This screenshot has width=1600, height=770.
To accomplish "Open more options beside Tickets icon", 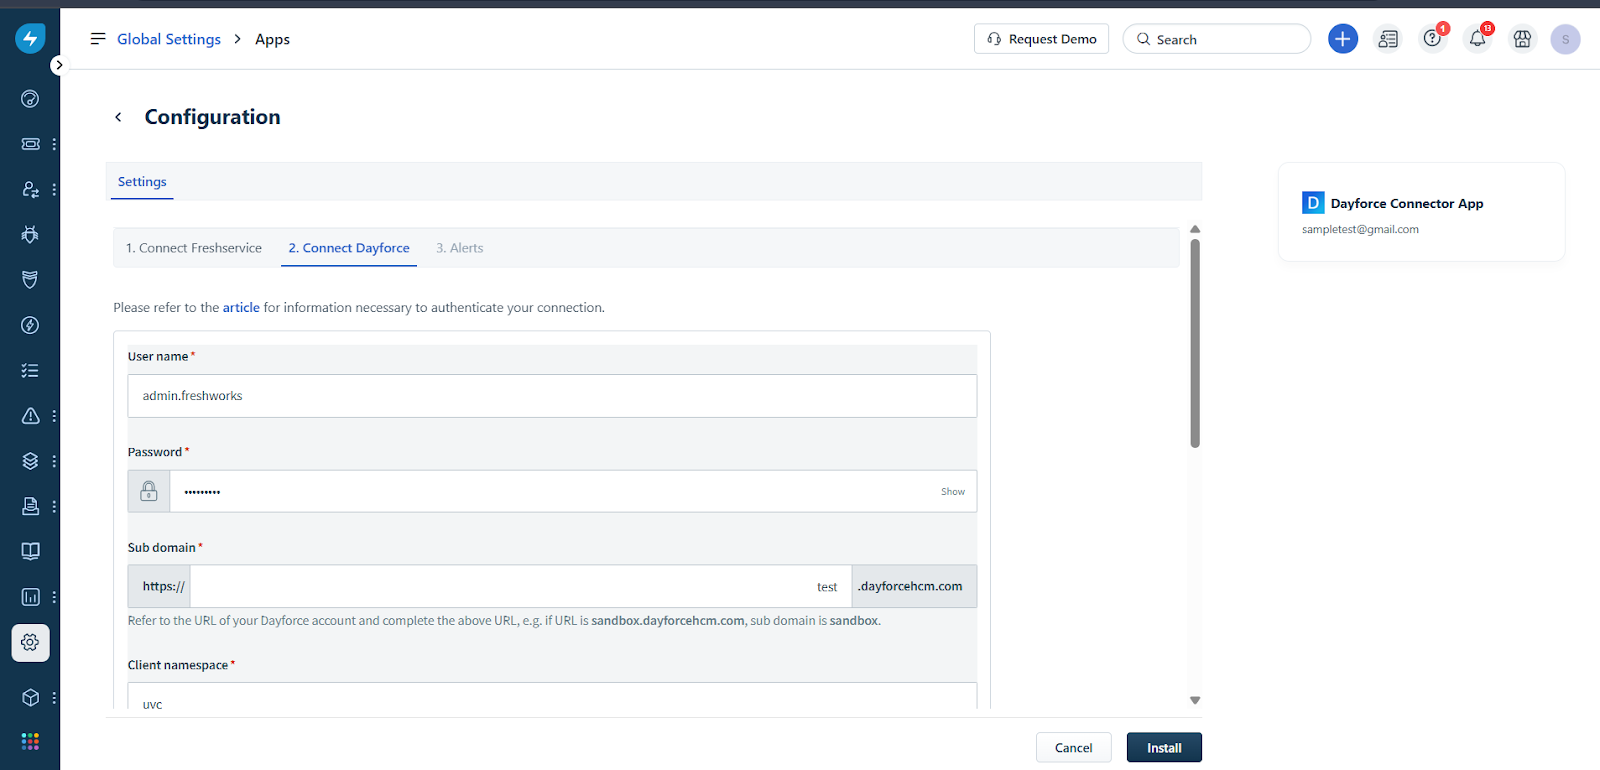I will click(x=54, y=144).
